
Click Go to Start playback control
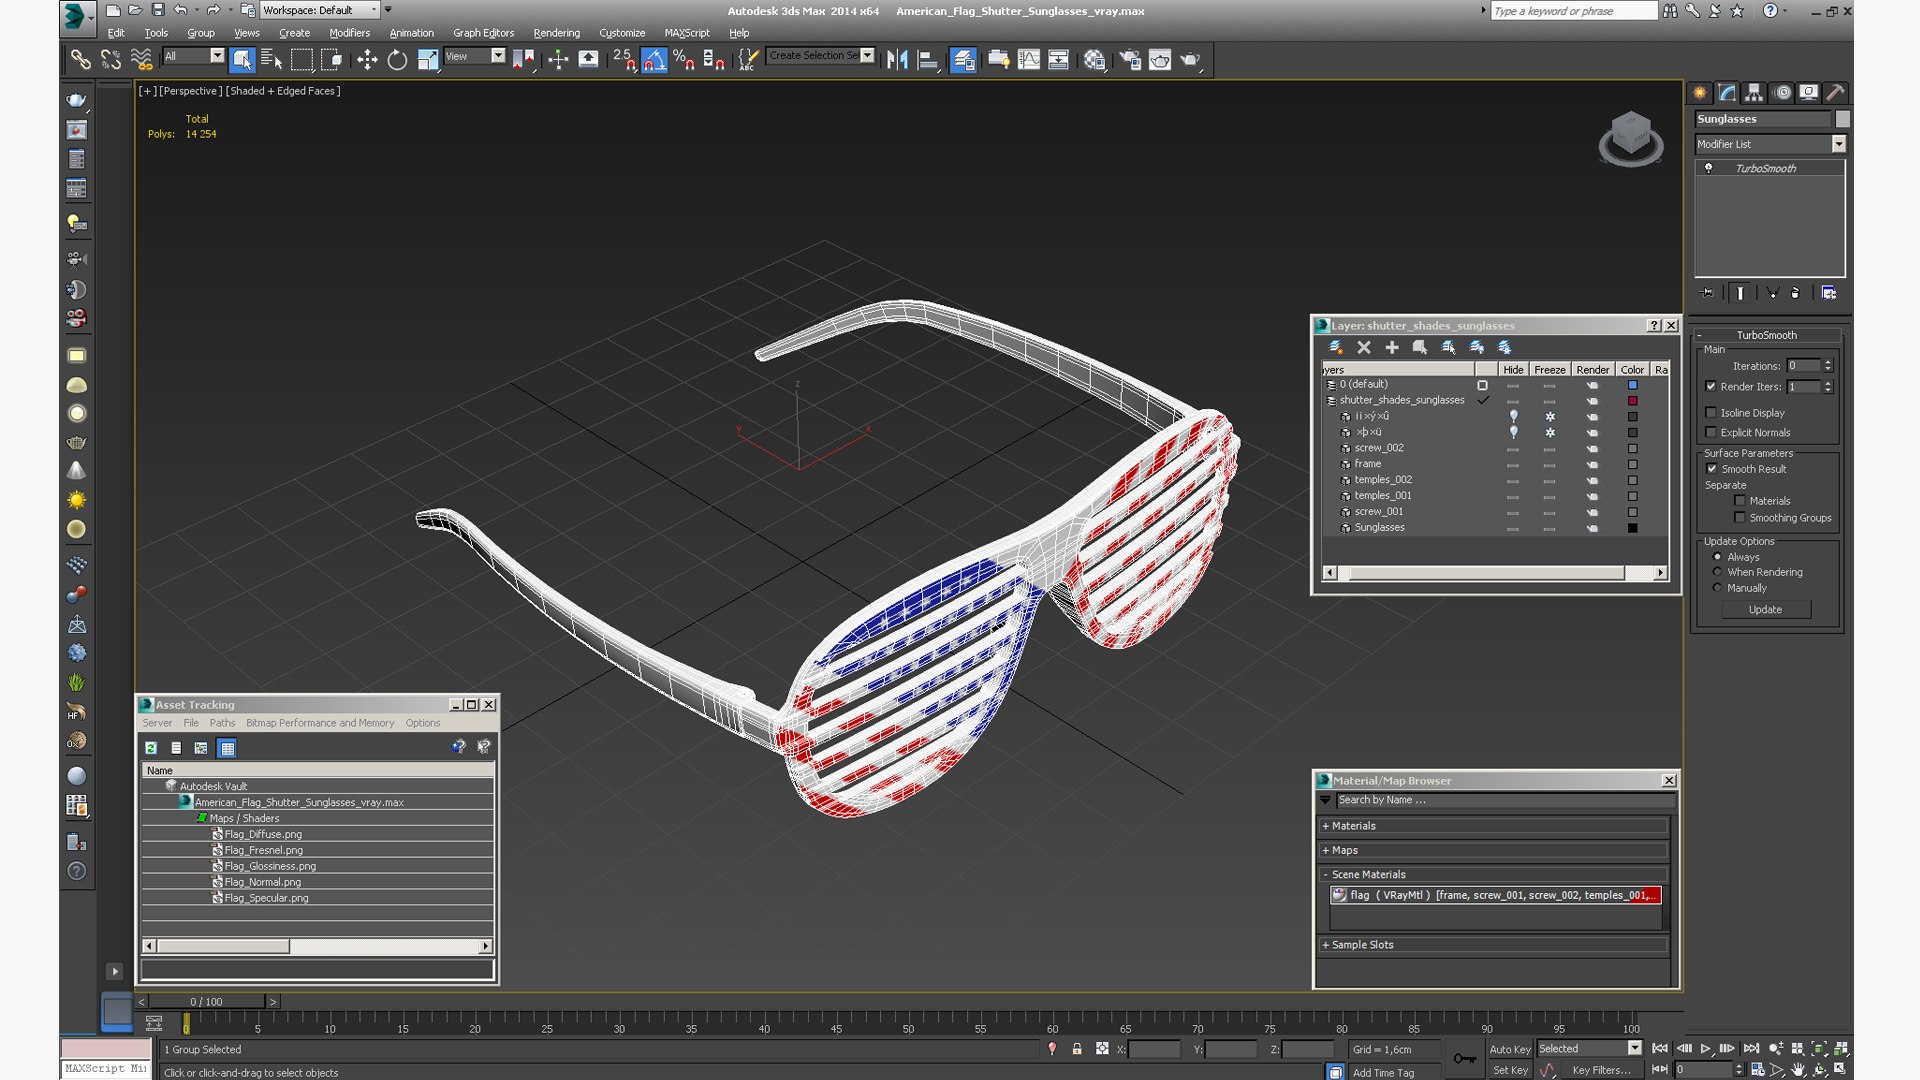[x=1660, y=1048]
